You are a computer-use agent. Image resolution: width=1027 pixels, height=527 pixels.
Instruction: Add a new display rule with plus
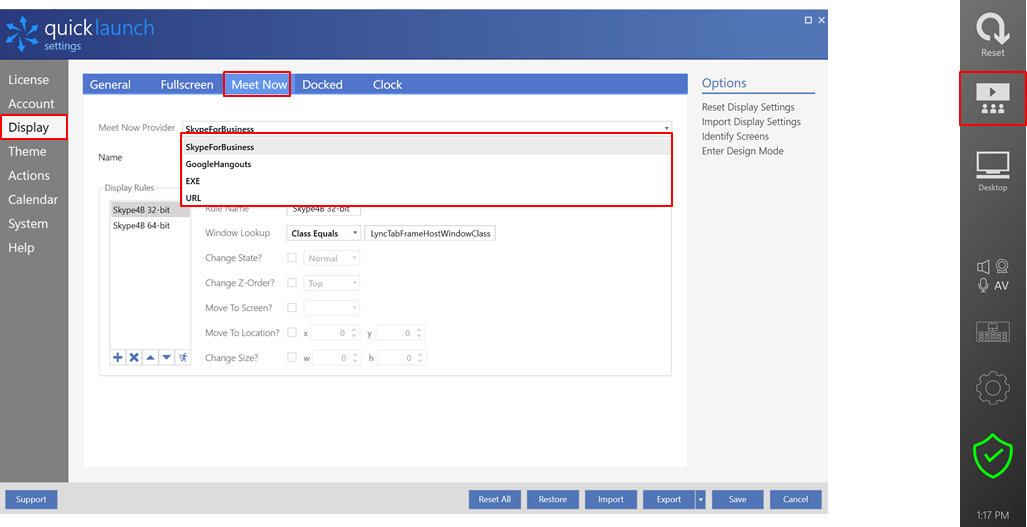(117, 357)
